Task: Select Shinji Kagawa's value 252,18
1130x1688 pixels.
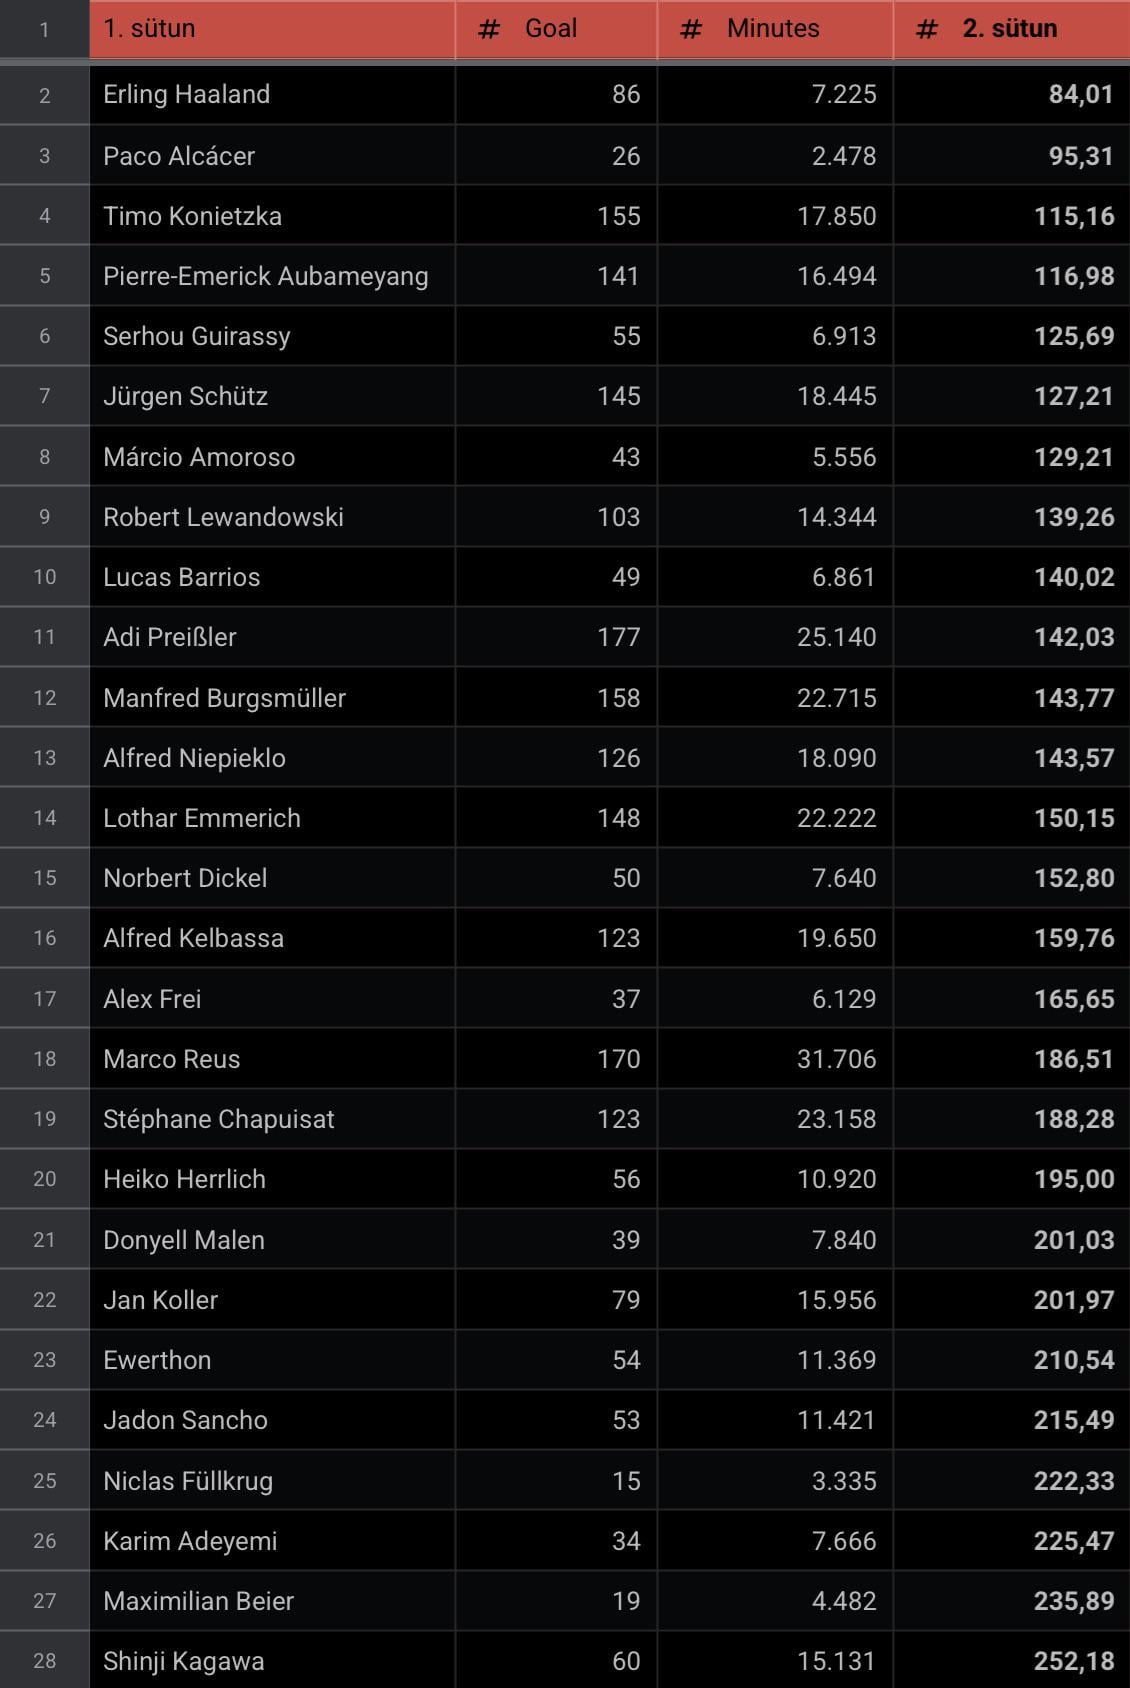Action: tap(1074, 1661)
